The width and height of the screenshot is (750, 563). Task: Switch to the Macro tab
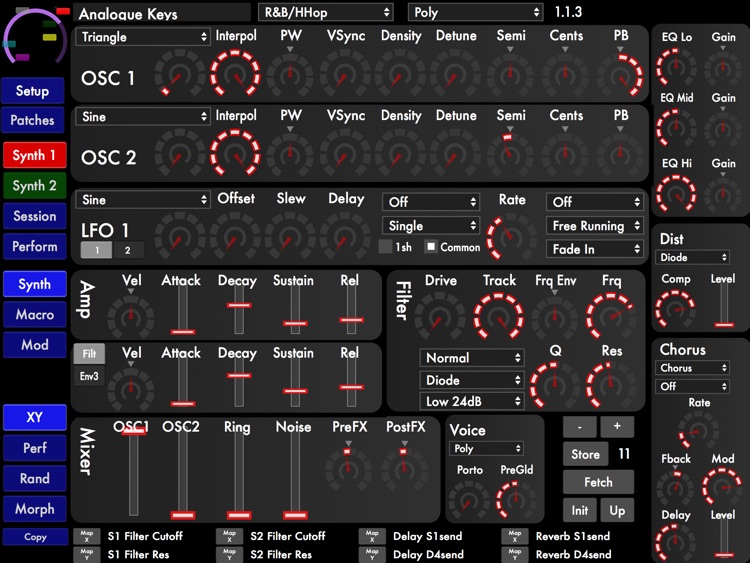point(34,314)
